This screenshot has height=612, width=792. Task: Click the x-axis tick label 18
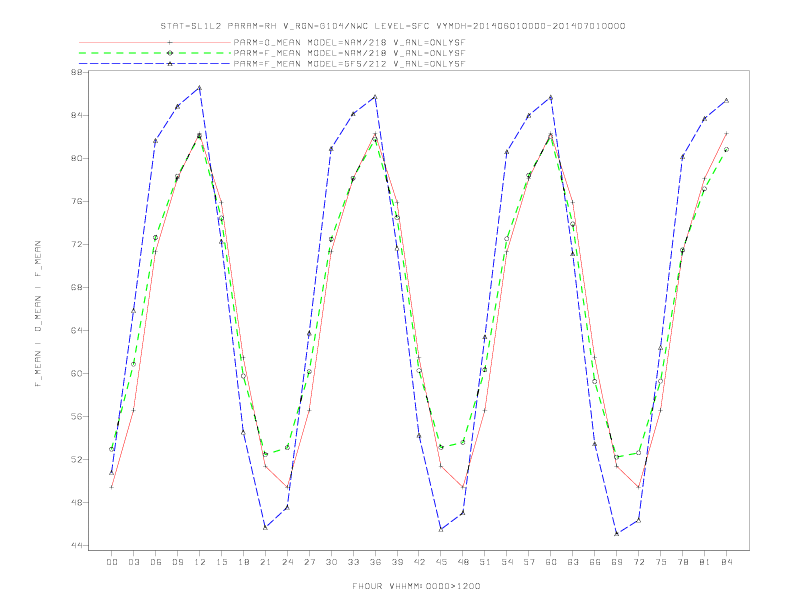click(243, 562)
